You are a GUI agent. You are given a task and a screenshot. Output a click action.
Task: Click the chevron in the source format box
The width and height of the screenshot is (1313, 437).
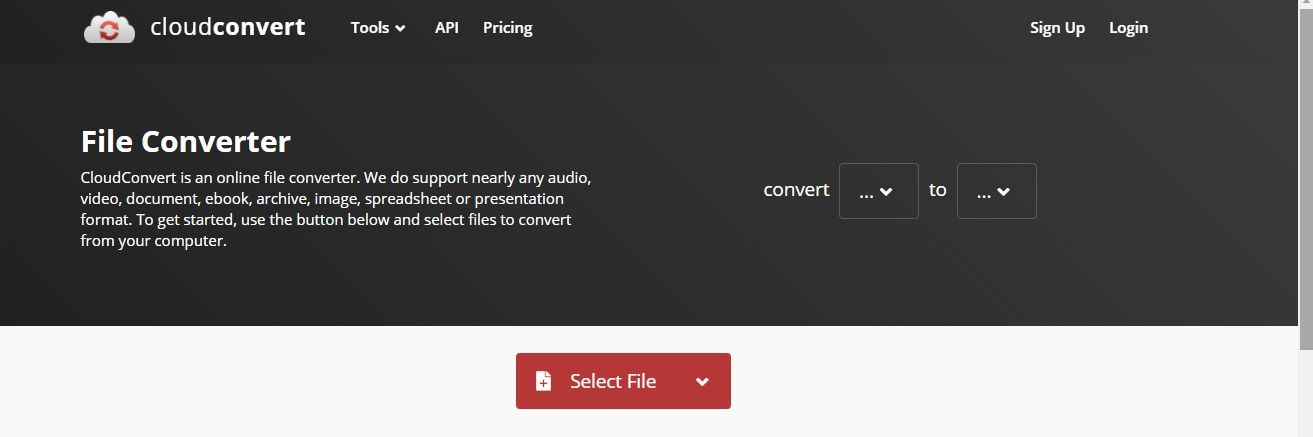886,192
